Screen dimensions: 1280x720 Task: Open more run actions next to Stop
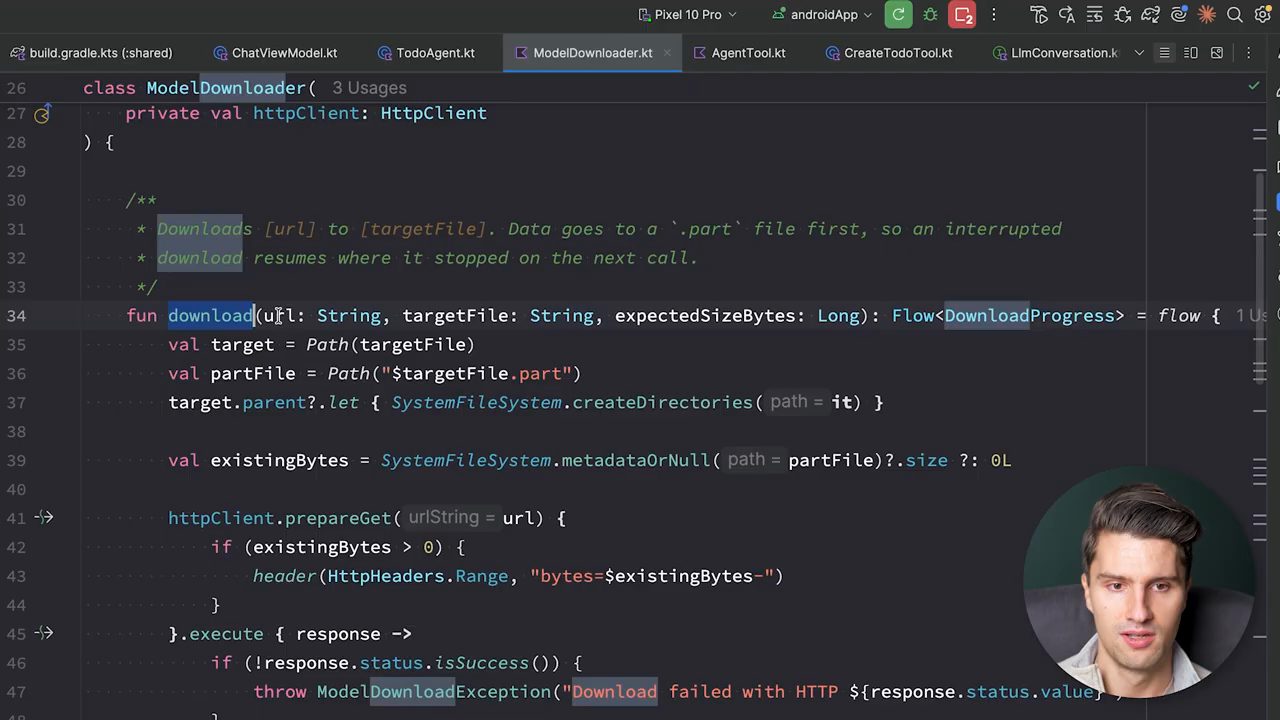[993, 15]
